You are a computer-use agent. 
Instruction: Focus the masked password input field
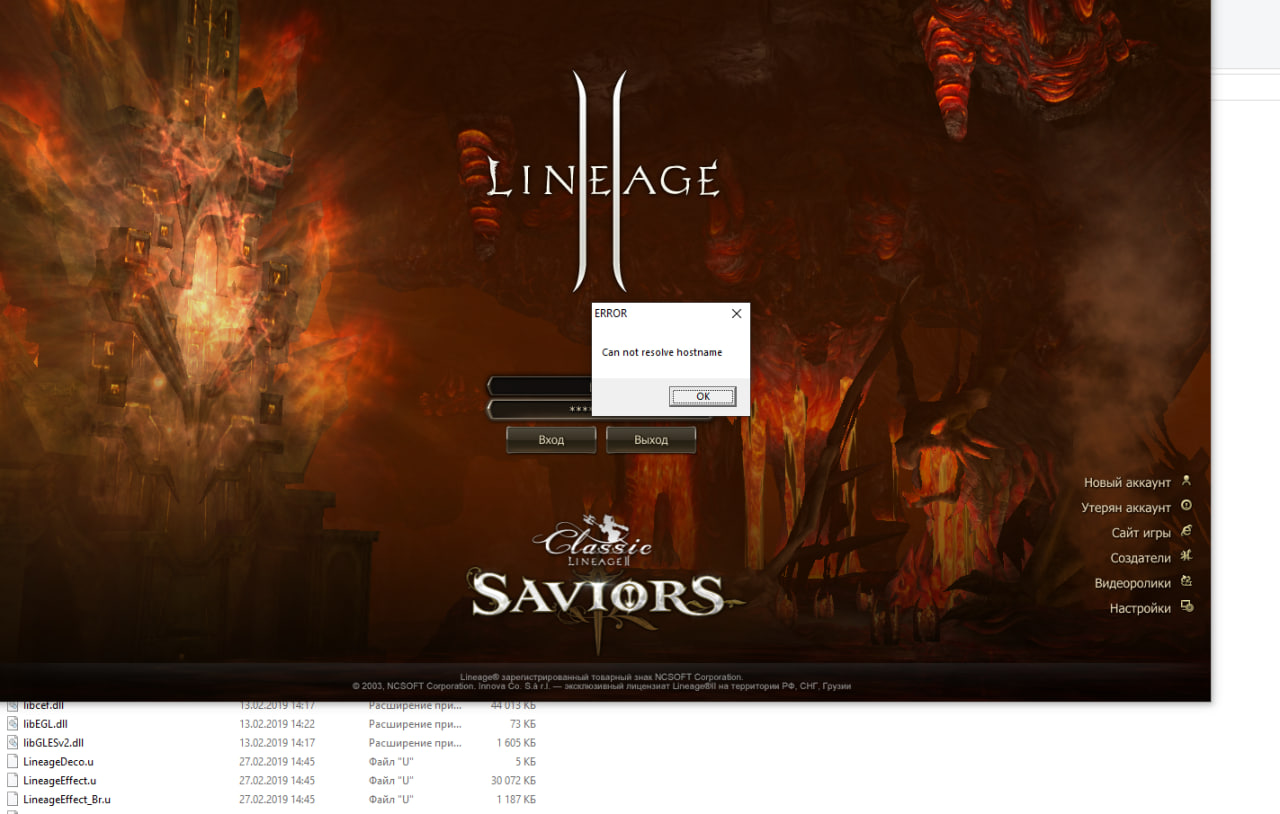539,409
